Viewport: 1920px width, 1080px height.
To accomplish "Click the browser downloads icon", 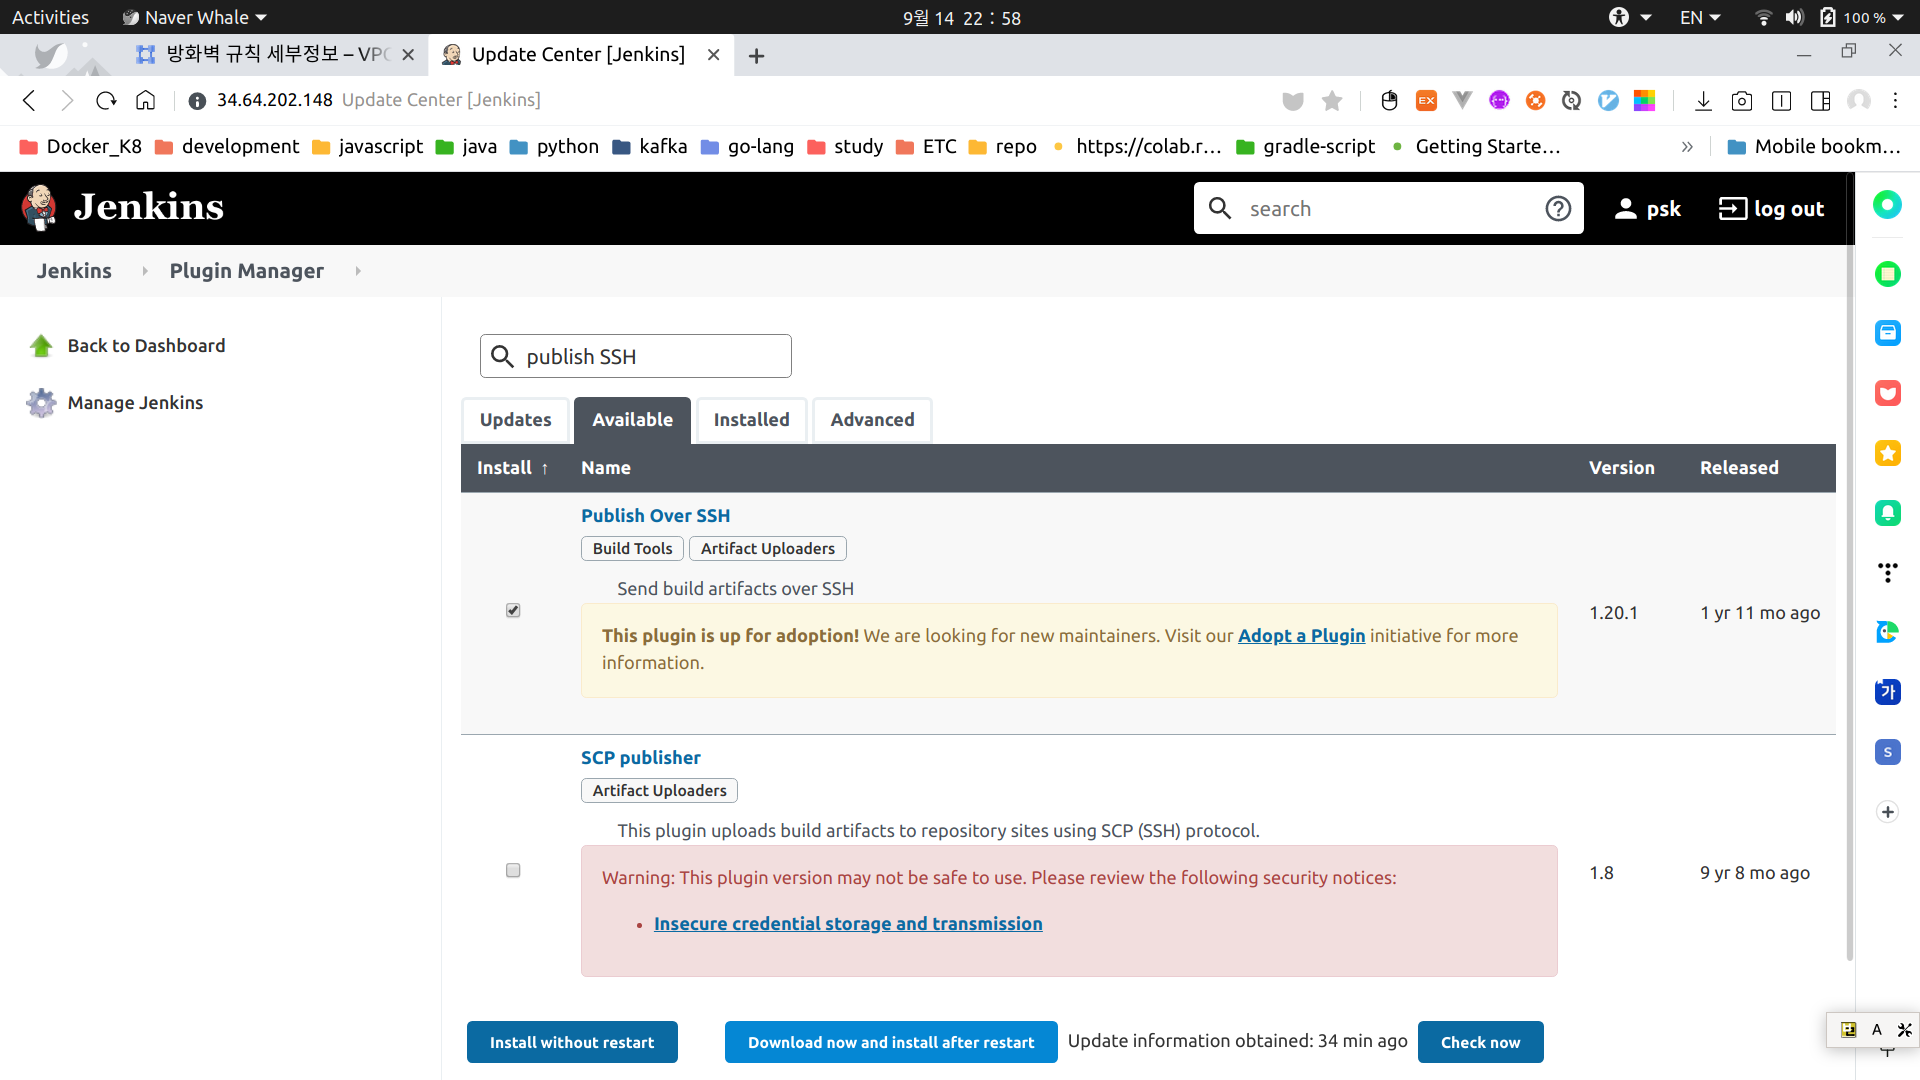I will [1703, 100].
